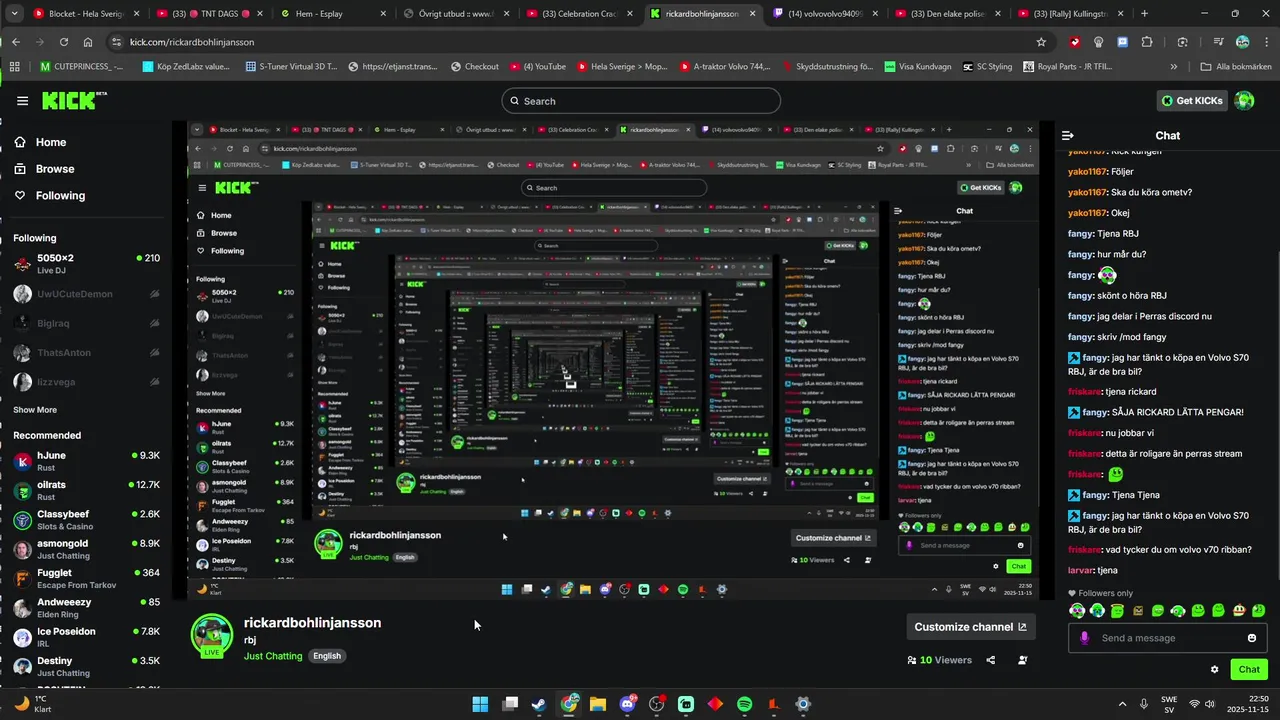1280x720 pixels.
Task: Open the Chrome extensions puzzle icon
Action: (1147, 42)
